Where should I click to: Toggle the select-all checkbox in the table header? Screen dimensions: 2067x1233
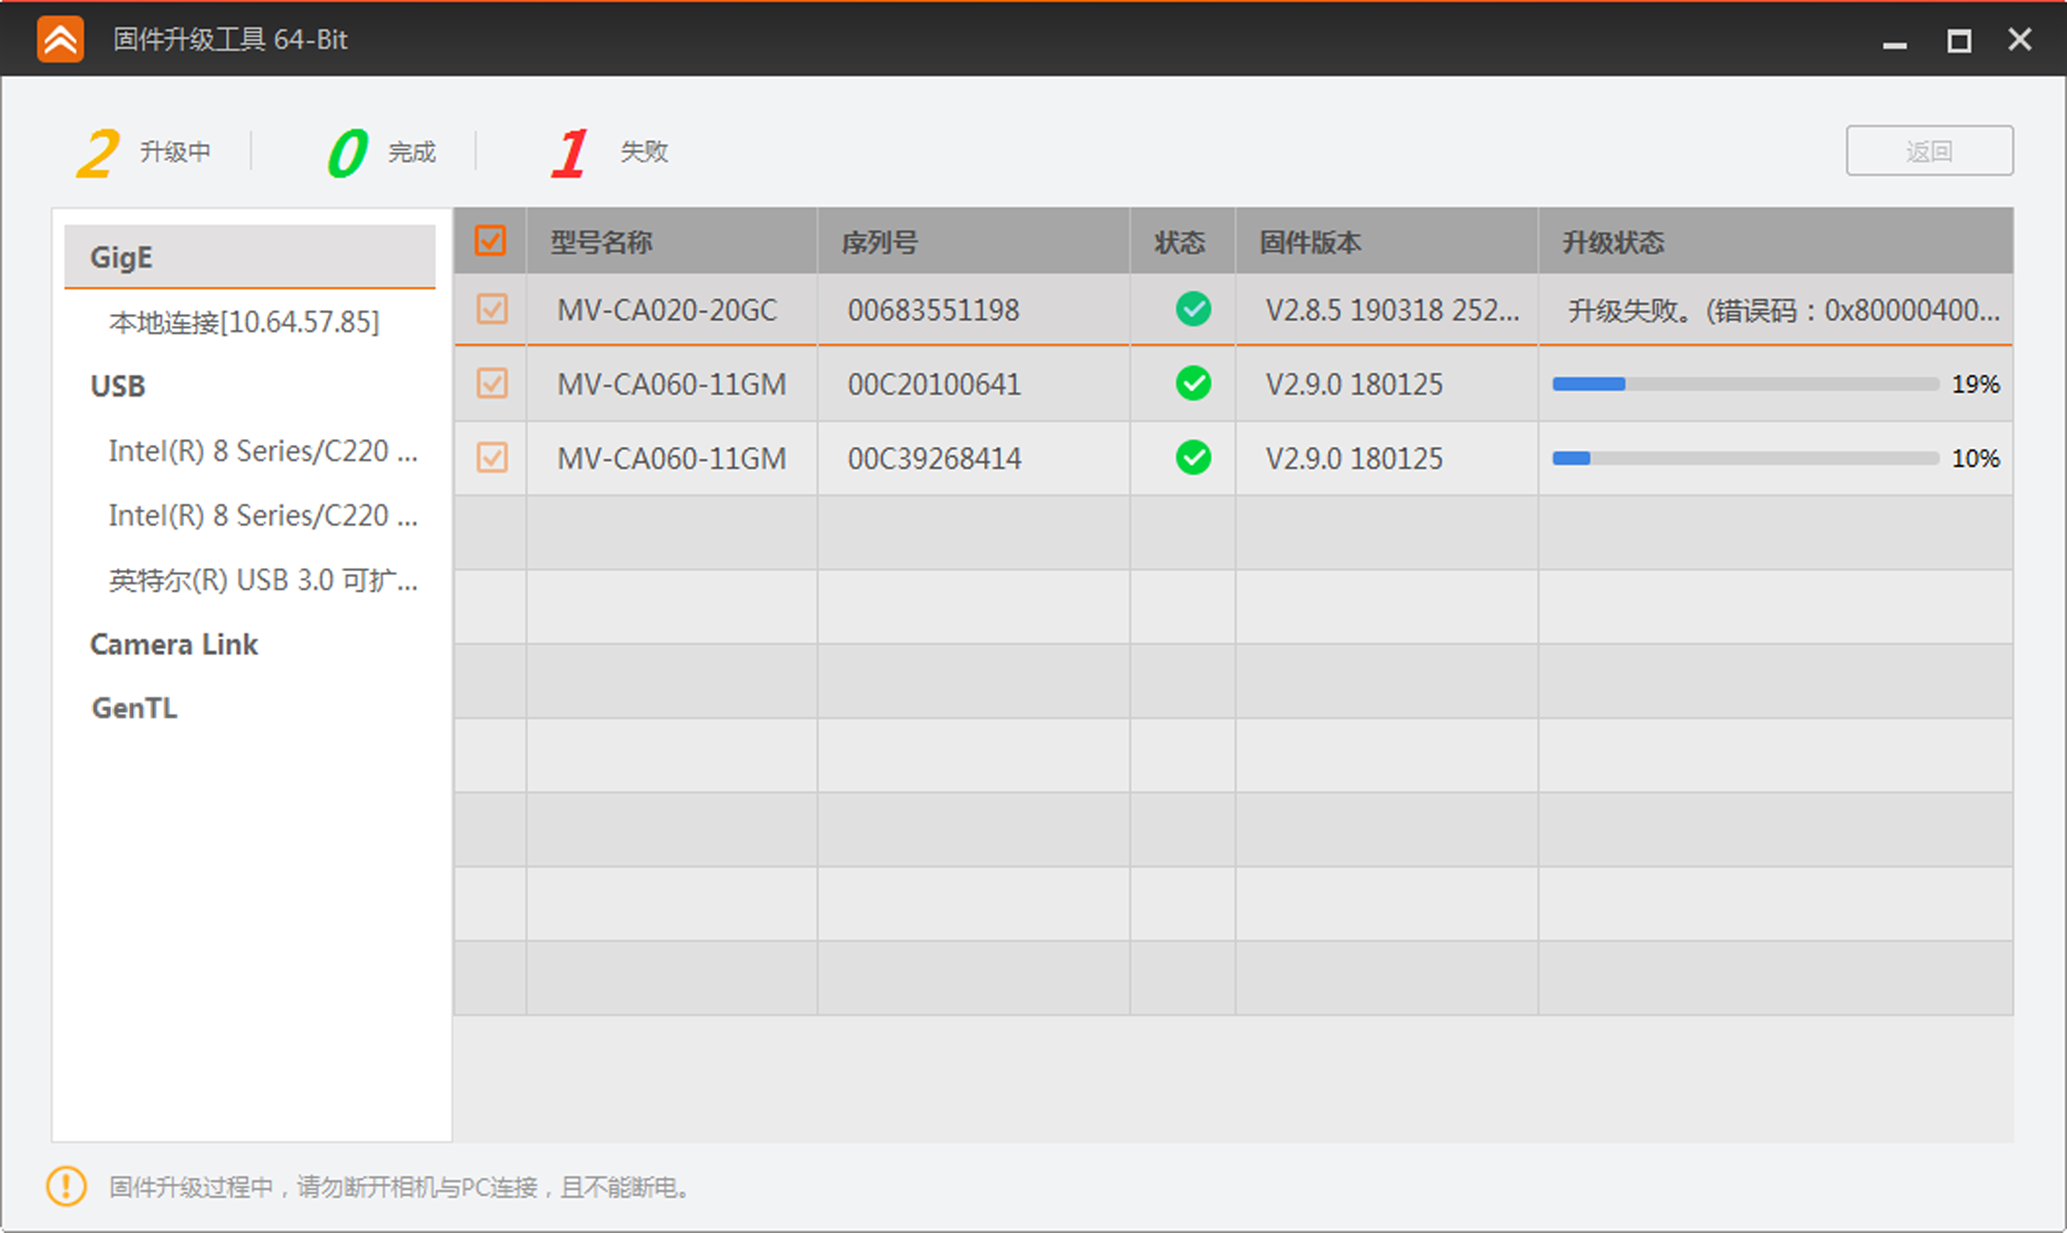pyautogui.click(x=490, y=241)
